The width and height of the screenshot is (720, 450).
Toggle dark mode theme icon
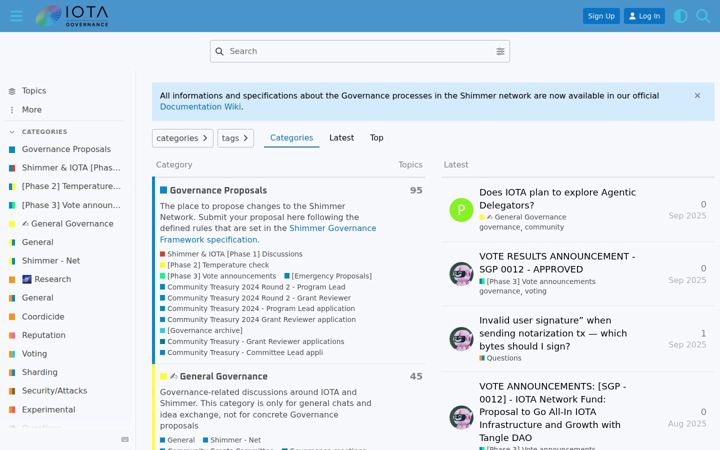[x=680, y=16]
